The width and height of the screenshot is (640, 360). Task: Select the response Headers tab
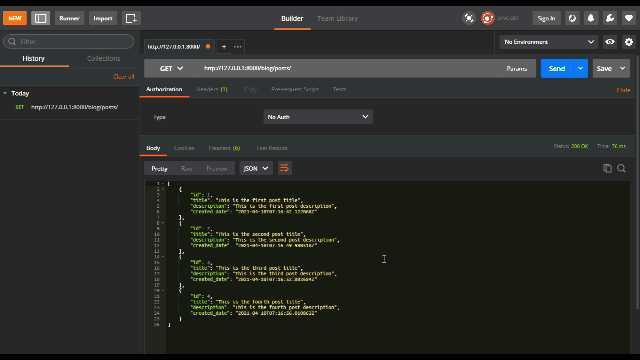click(224, 148)
